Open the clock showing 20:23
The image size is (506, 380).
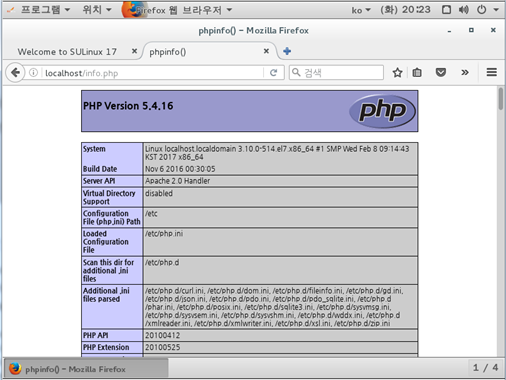[405, 10]
